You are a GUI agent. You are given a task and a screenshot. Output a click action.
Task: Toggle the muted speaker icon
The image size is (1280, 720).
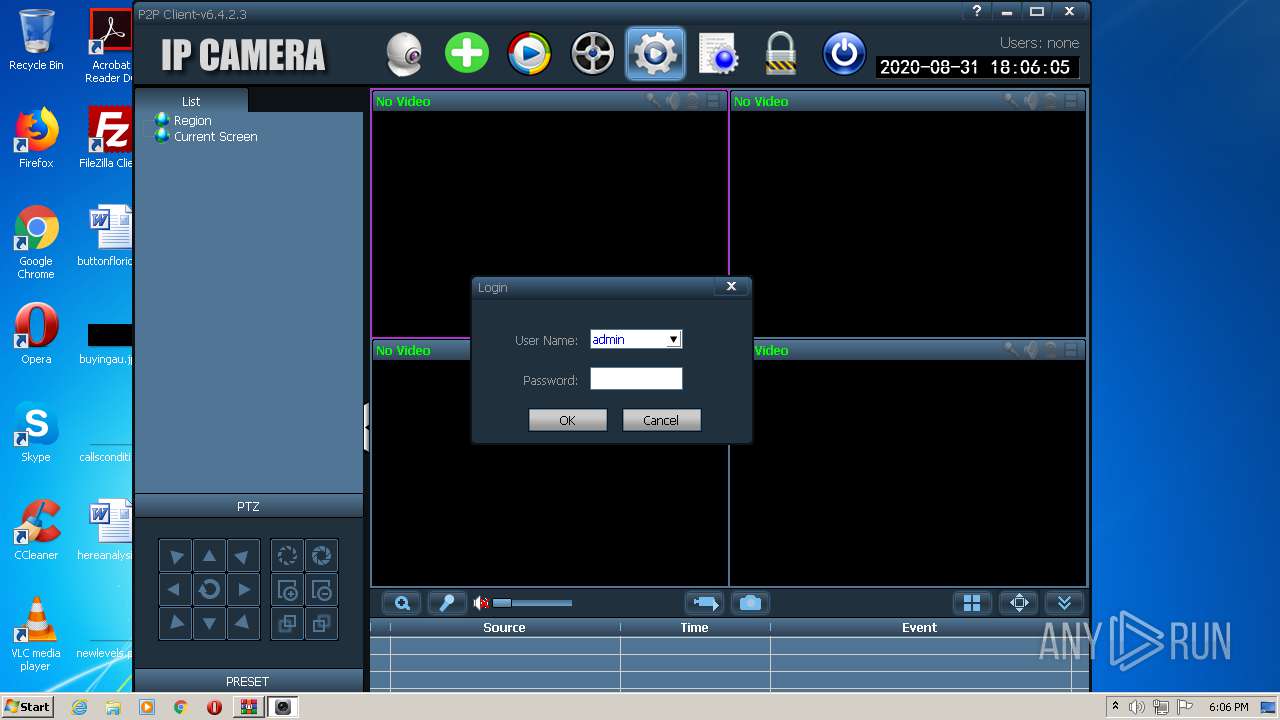[481, 603]
